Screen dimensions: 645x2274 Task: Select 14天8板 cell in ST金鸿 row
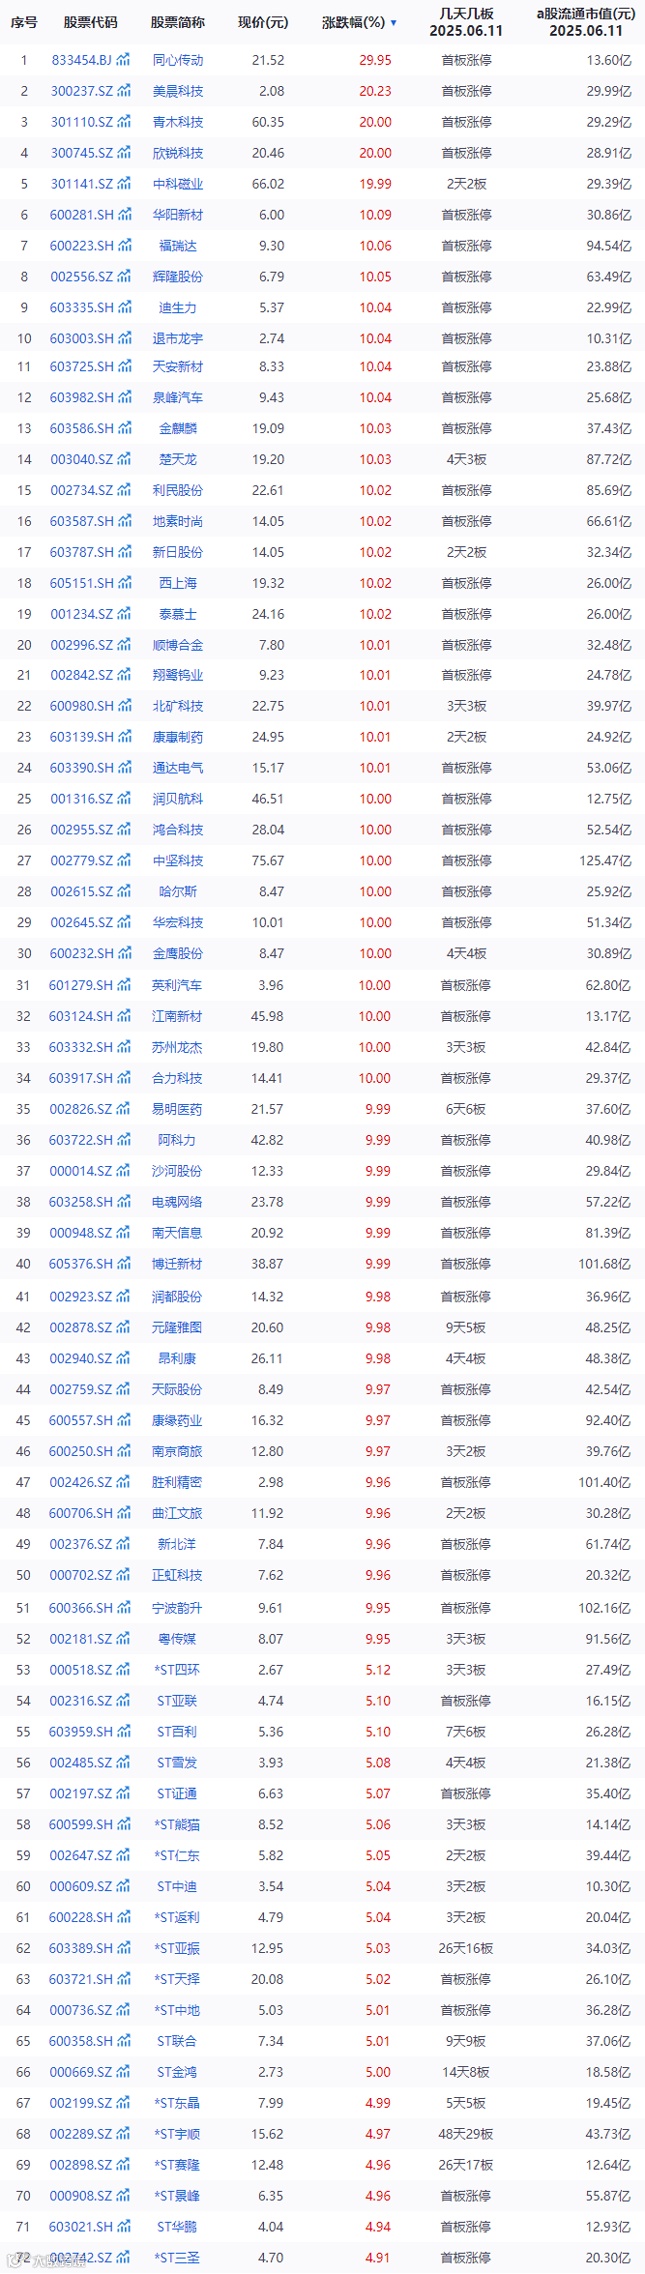[x=466, y=2071]
